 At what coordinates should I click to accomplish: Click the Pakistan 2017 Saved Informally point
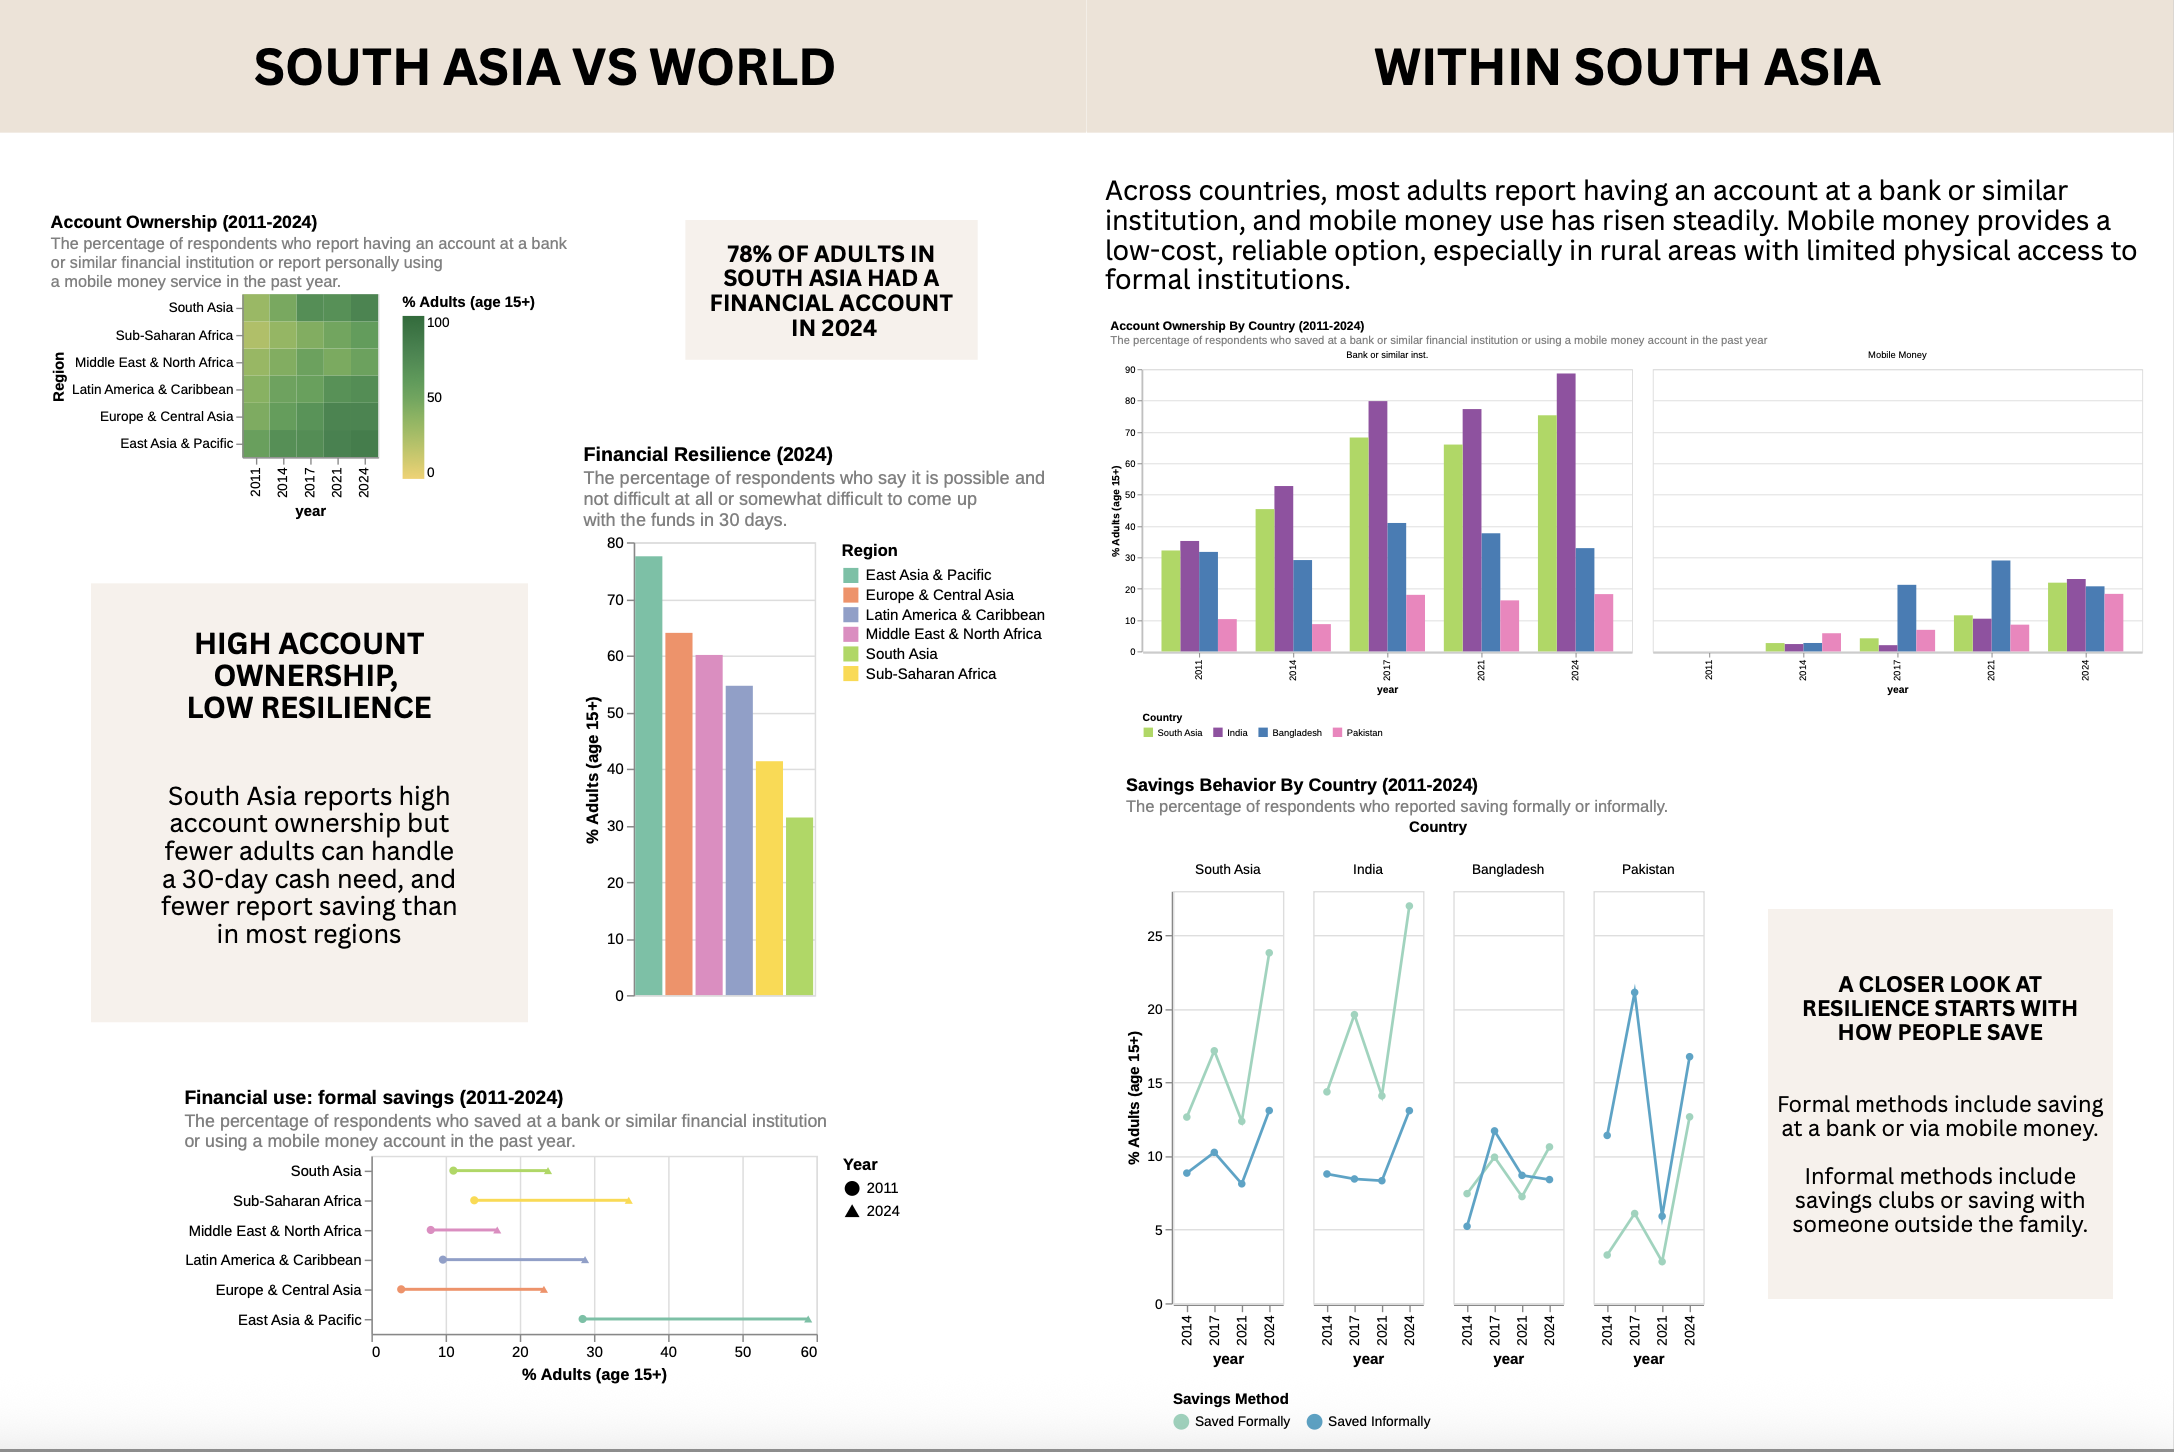(1634, 993)
